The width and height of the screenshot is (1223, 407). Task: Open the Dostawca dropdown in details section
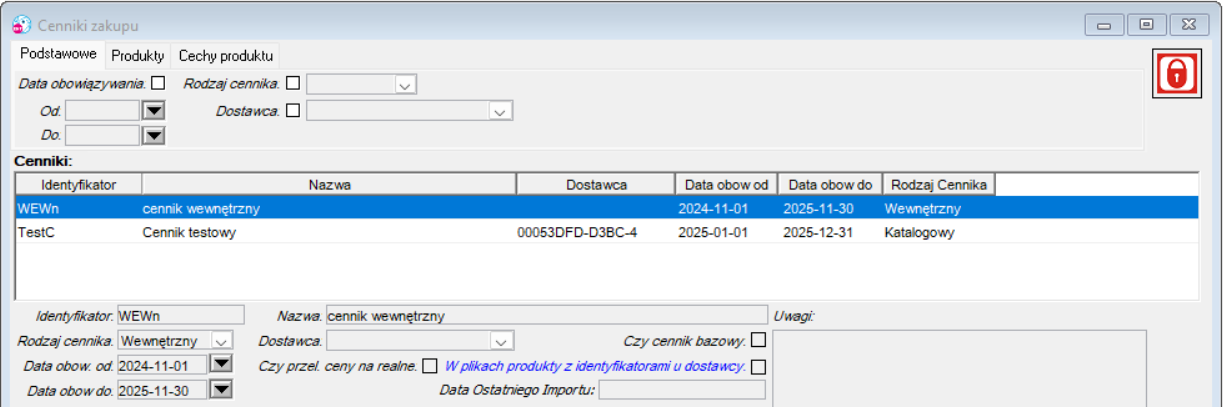502,341
